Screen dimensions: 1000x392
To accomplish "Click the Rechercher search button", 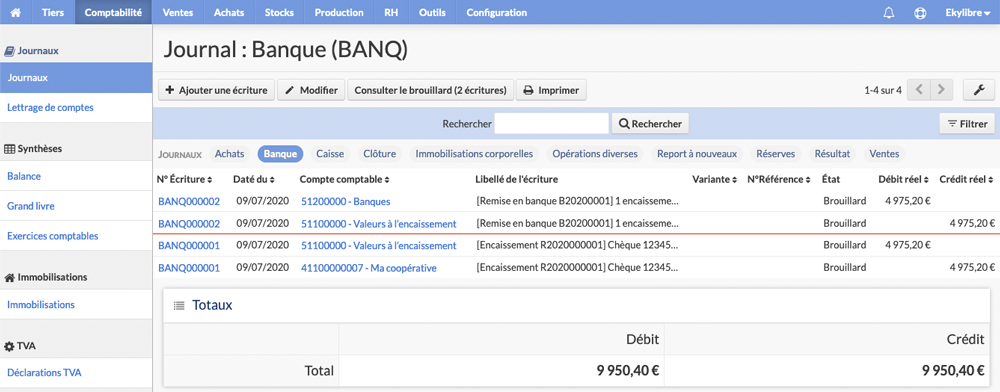I will [x=650, y=124].
